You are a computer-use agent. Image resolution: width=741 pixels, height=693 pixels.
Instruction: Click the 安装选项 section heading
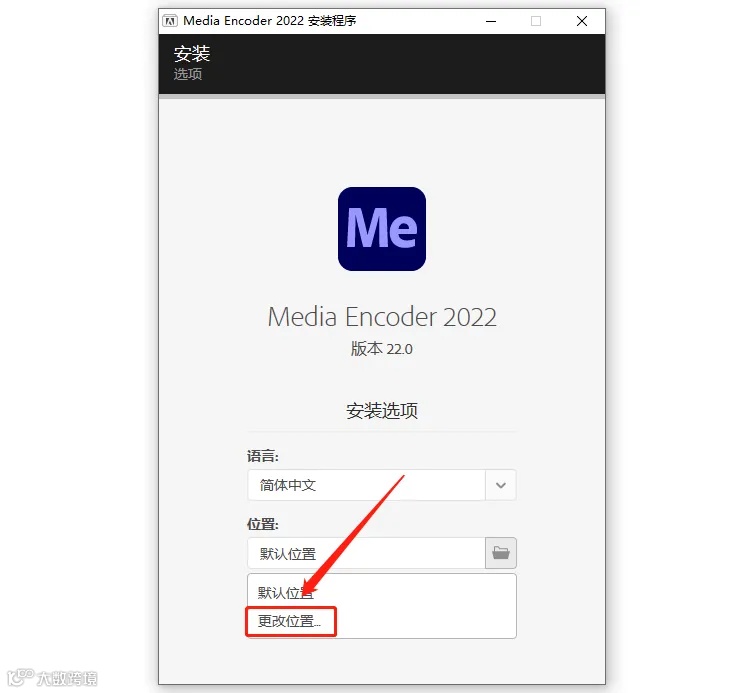tap(382, 410)
